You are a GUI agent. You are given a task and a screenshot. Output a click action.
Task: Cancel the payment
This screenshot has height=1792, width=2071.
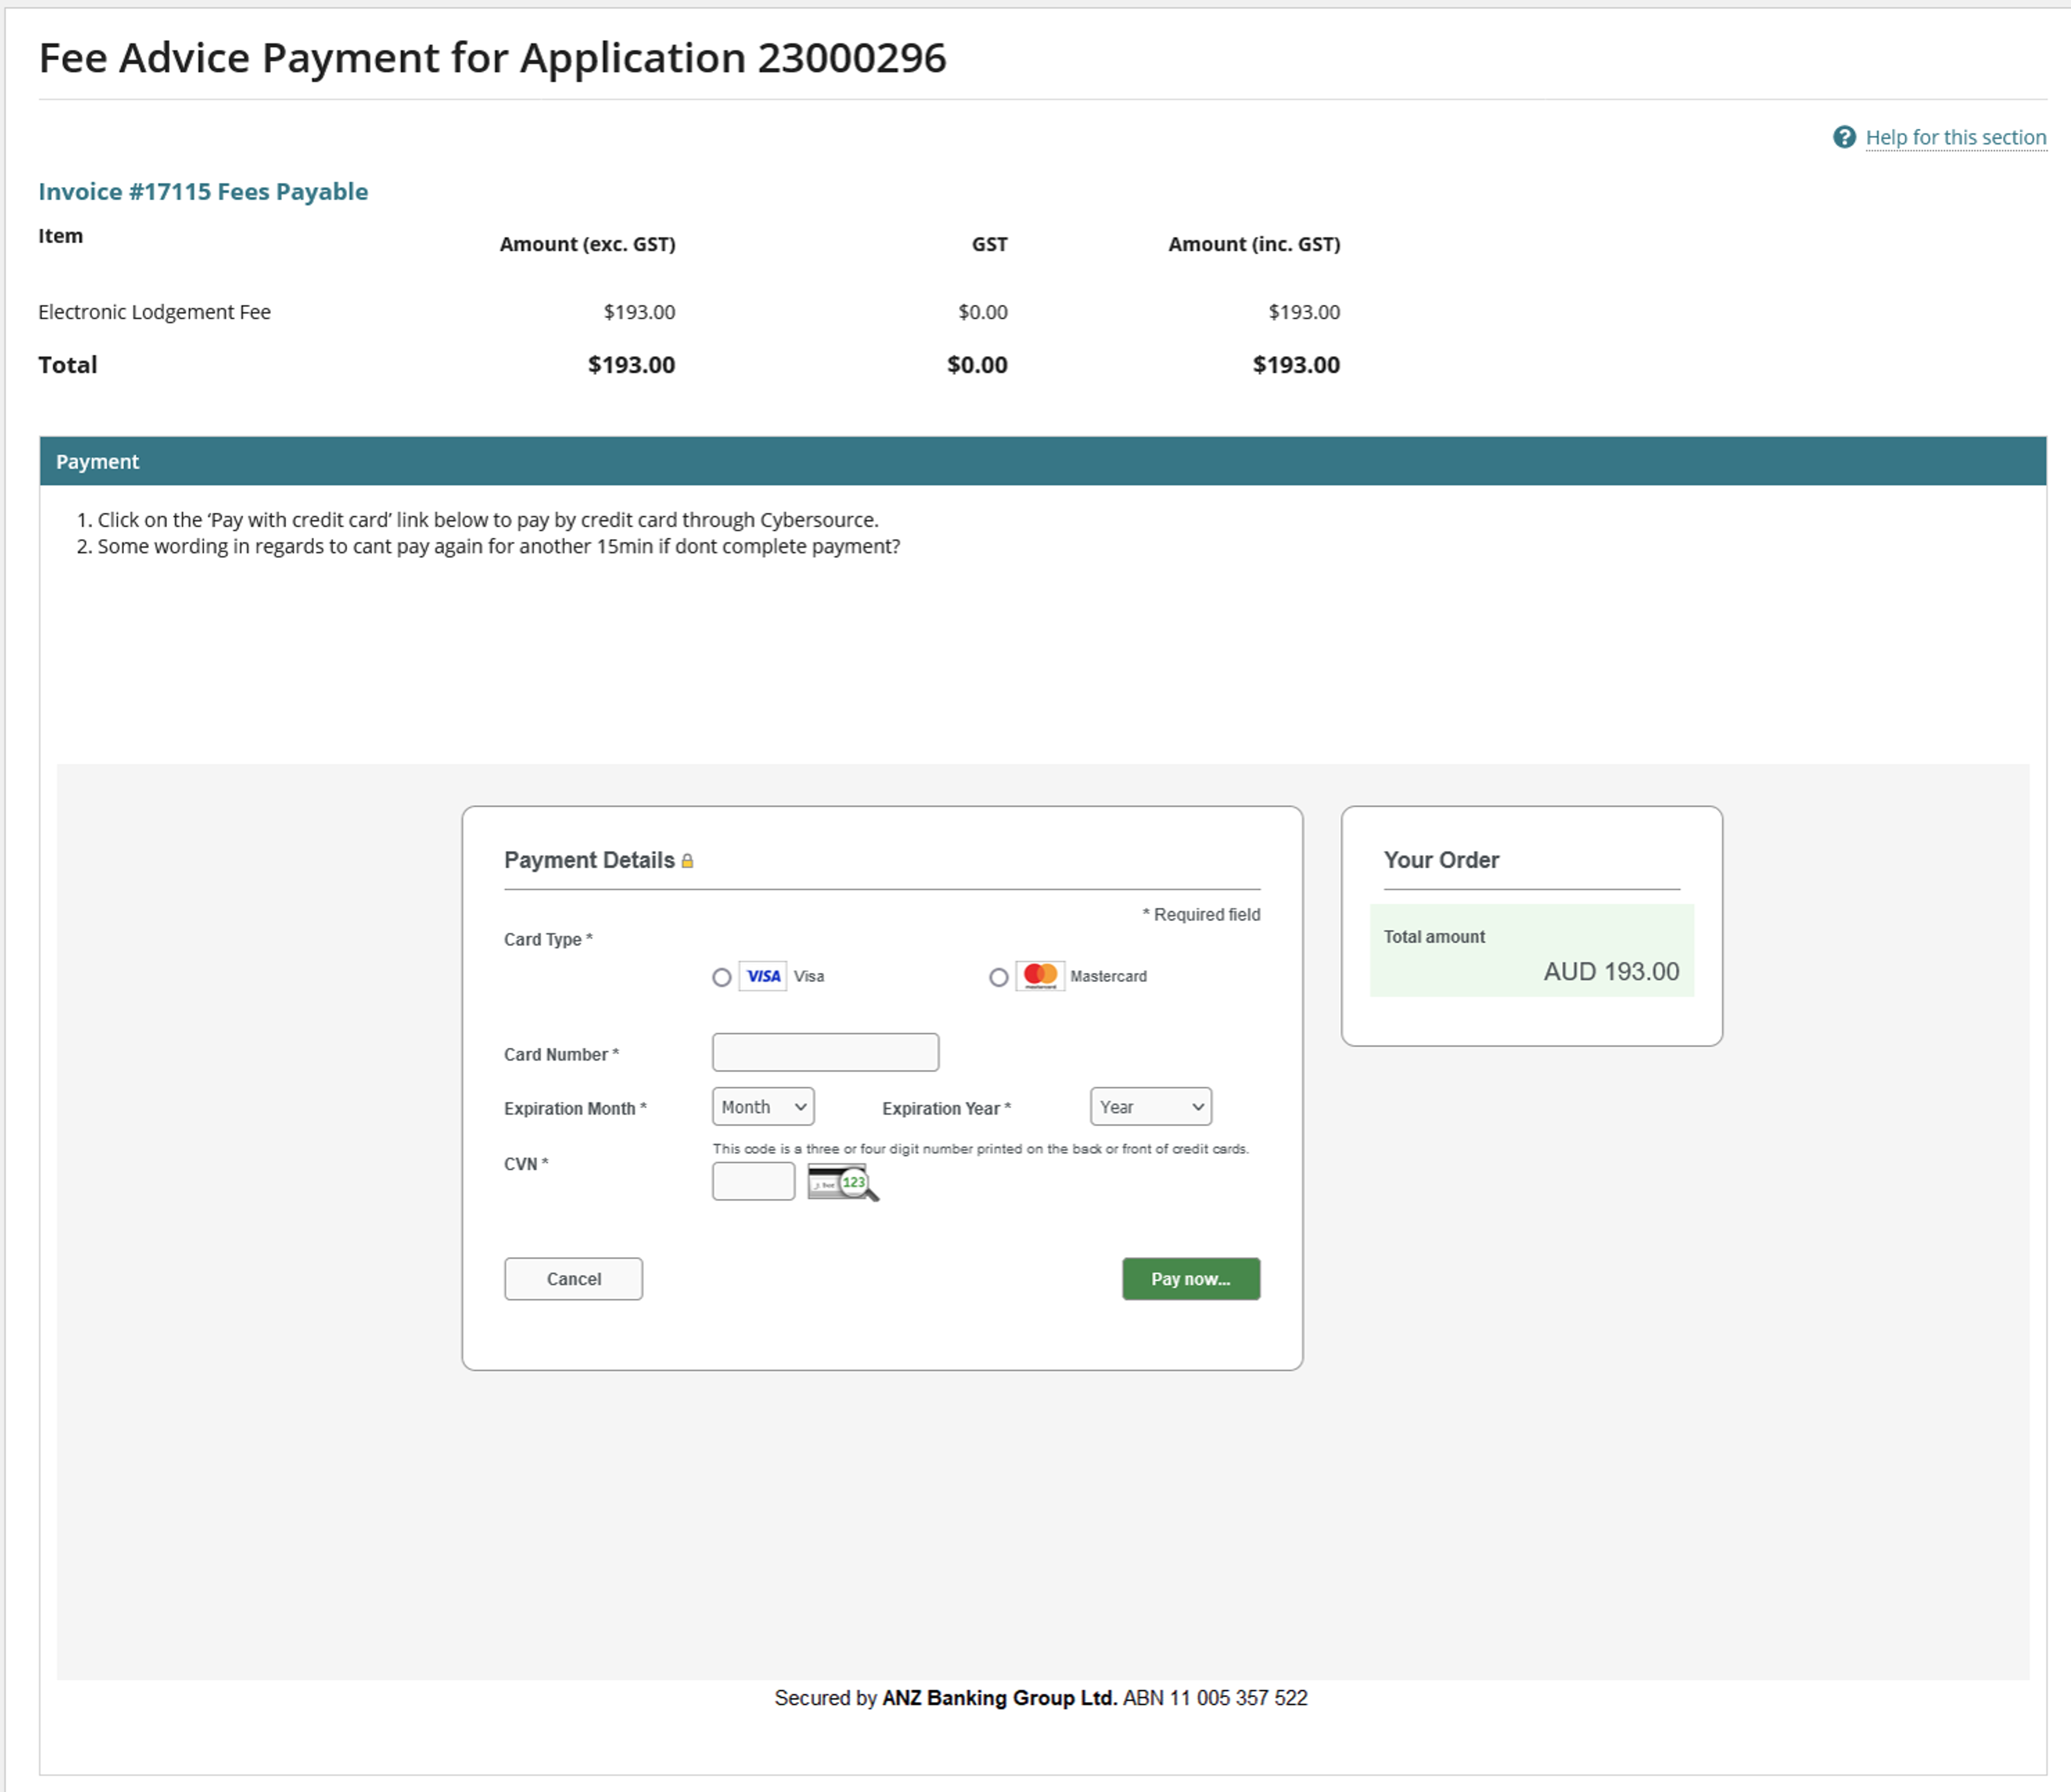tap(573, 1279)
